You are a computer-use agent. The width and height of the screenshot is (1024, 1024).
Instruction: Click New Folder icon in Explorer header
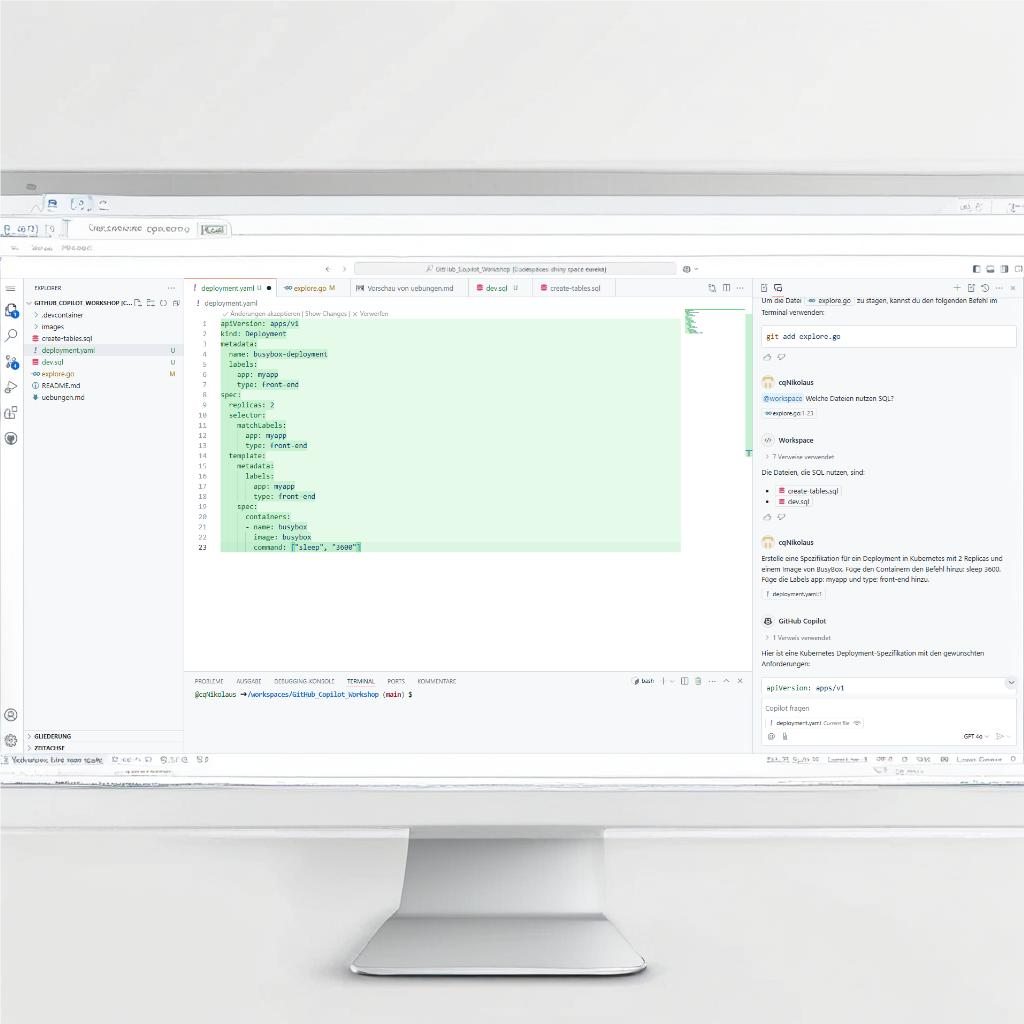[x=151, y=303]
